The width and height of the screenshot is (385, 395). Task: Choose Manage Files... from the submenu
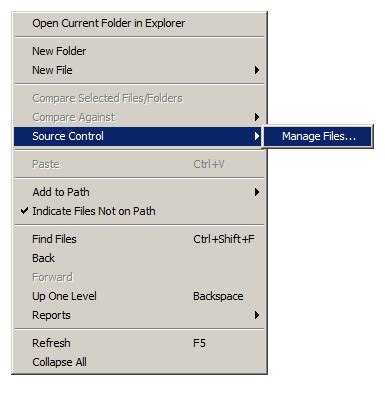[318, 136]
